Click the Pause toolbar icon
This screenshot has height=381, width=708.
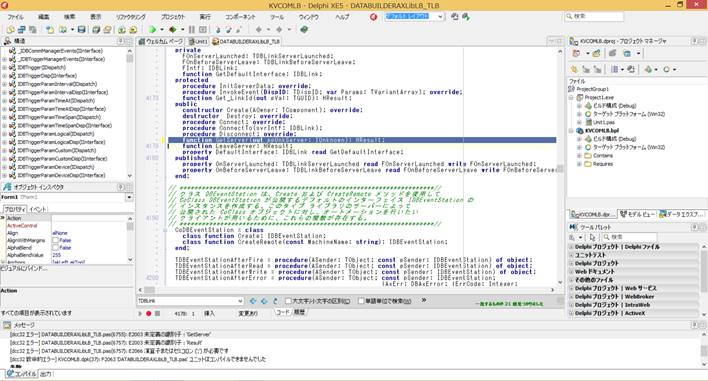[191, 30]
